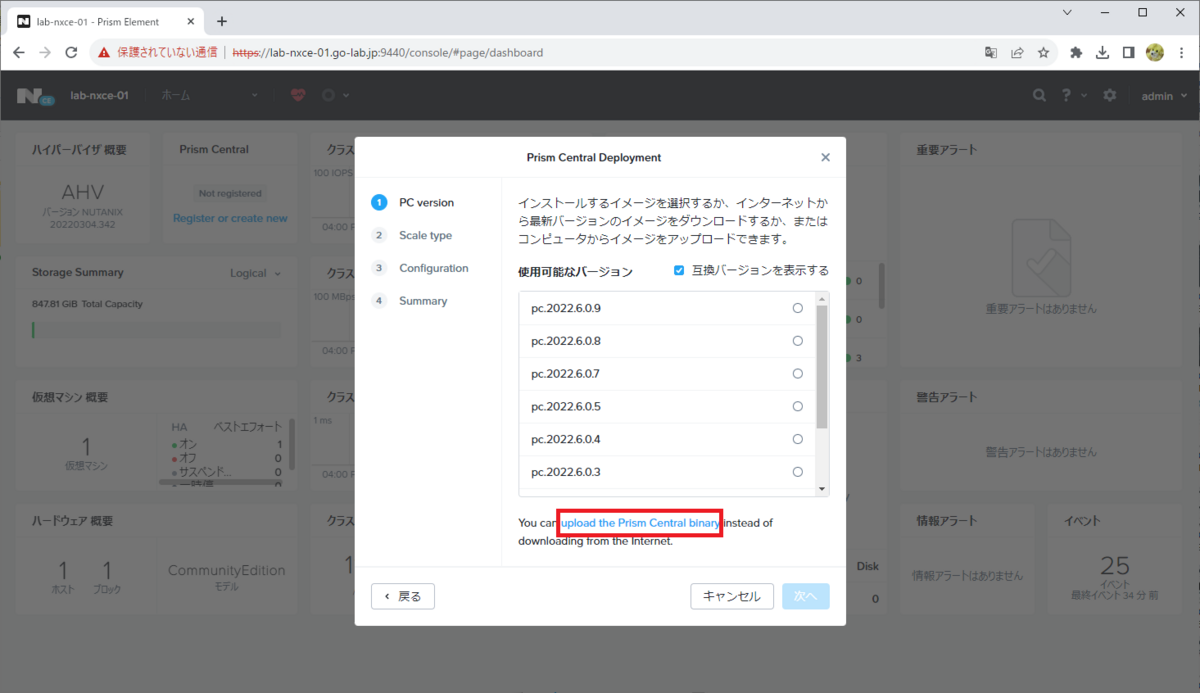Go back to the previous browser page
1200x693 pixels.
pyautogui.click(x=19, y=52)
